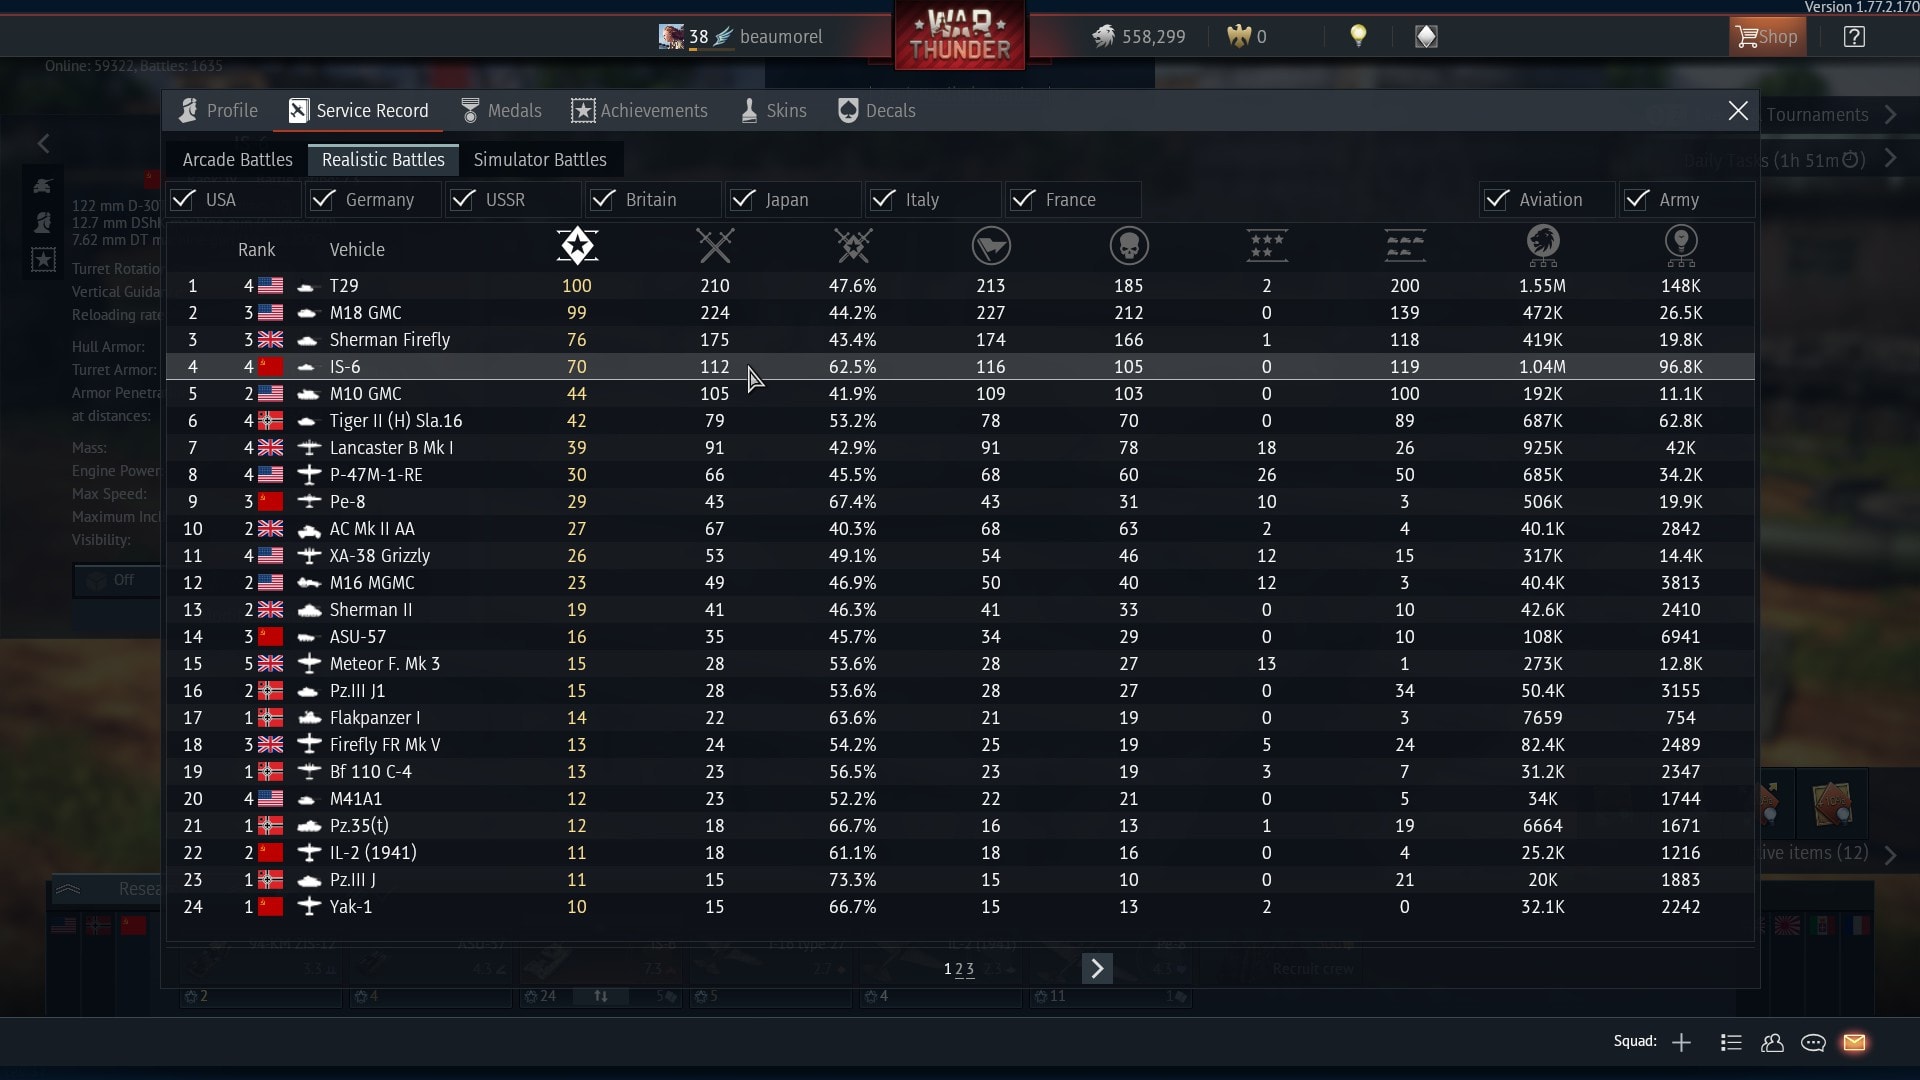Uncheck the Italy nation filter
Screen dimensions: 1920x1080
click(x=882, y=200)
